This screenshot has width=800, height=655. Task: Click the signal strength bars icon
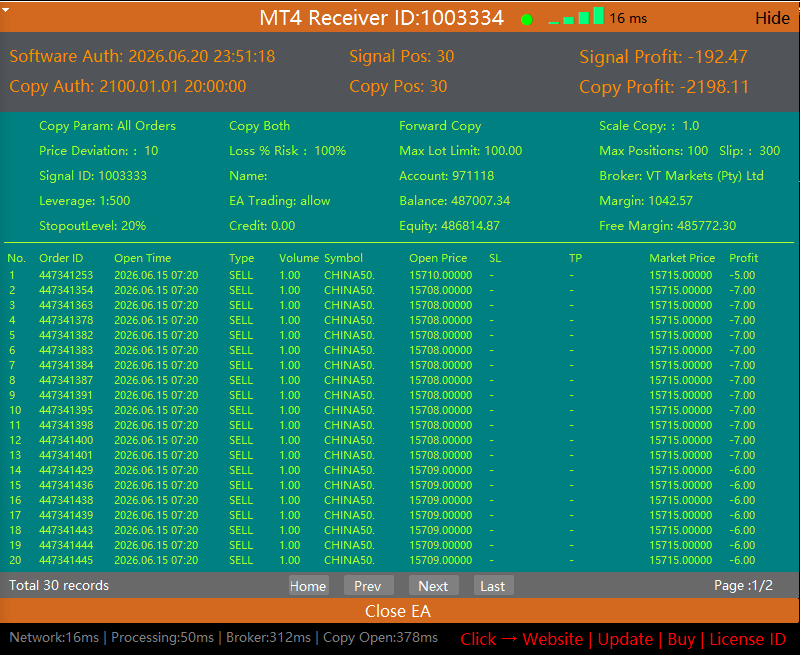pyautogui.click(x=576, y=16)
